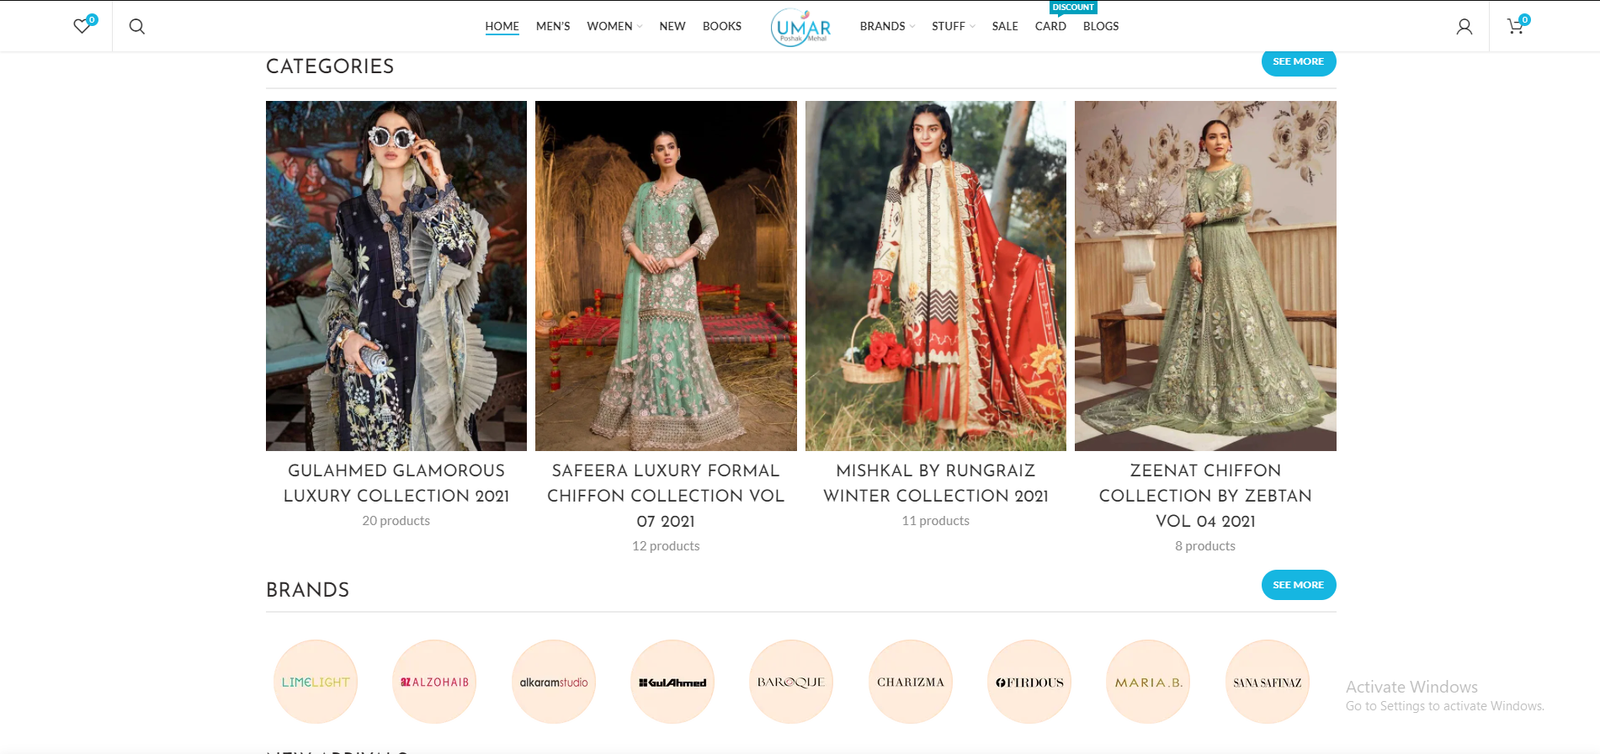The height and width of the screenshot is (754, 1600).
Task: Click the Umar Poshak Mehal logo
Action: pyautogui.click(x=801, y=27)
